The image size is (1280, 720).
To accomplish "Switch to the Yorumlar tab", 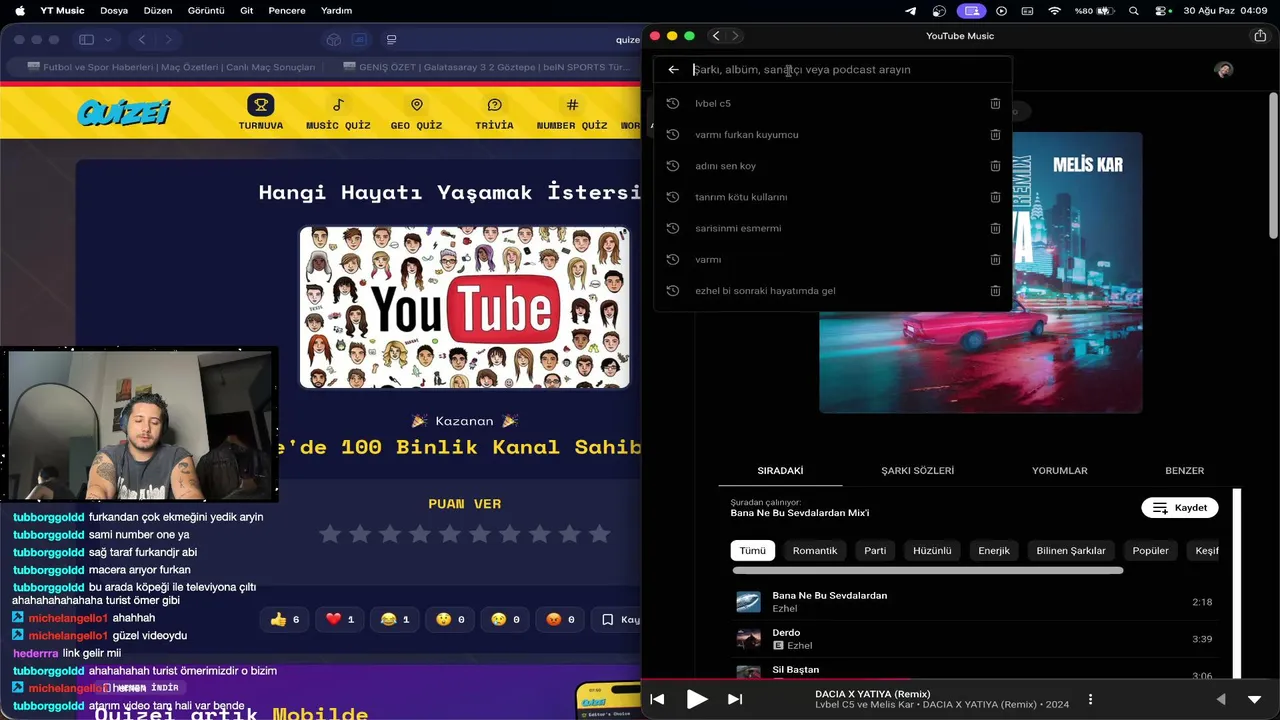I will coord(1059,471).
